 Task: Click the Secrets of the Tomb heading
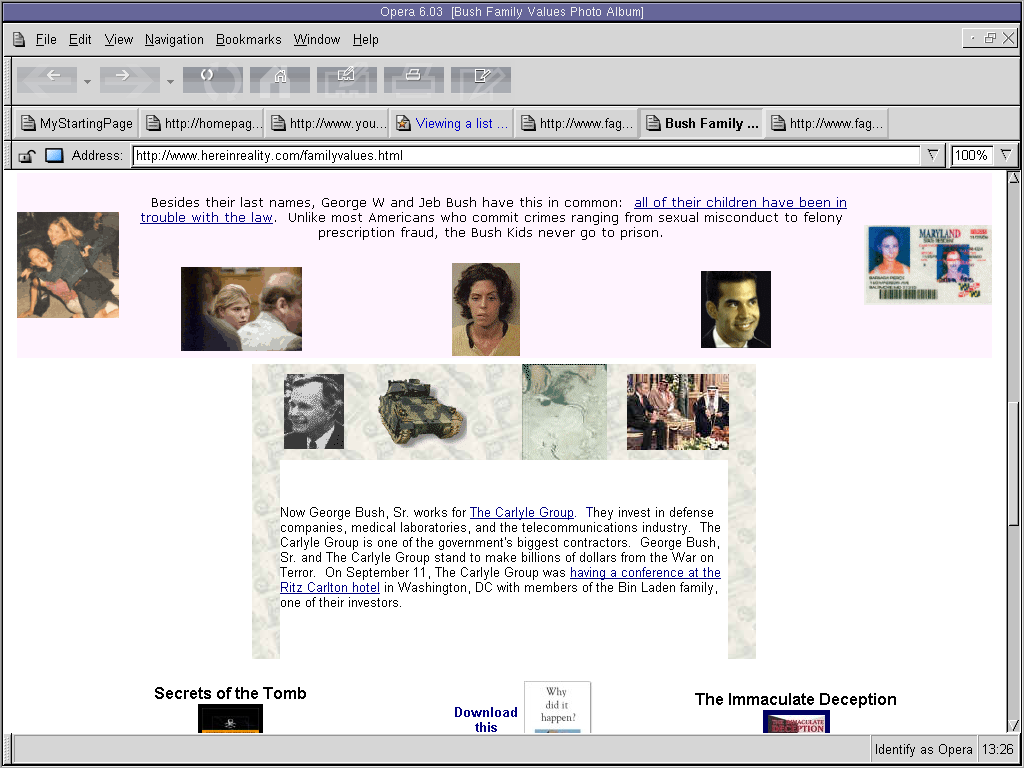pyautogui.click(x=230, y=694)
